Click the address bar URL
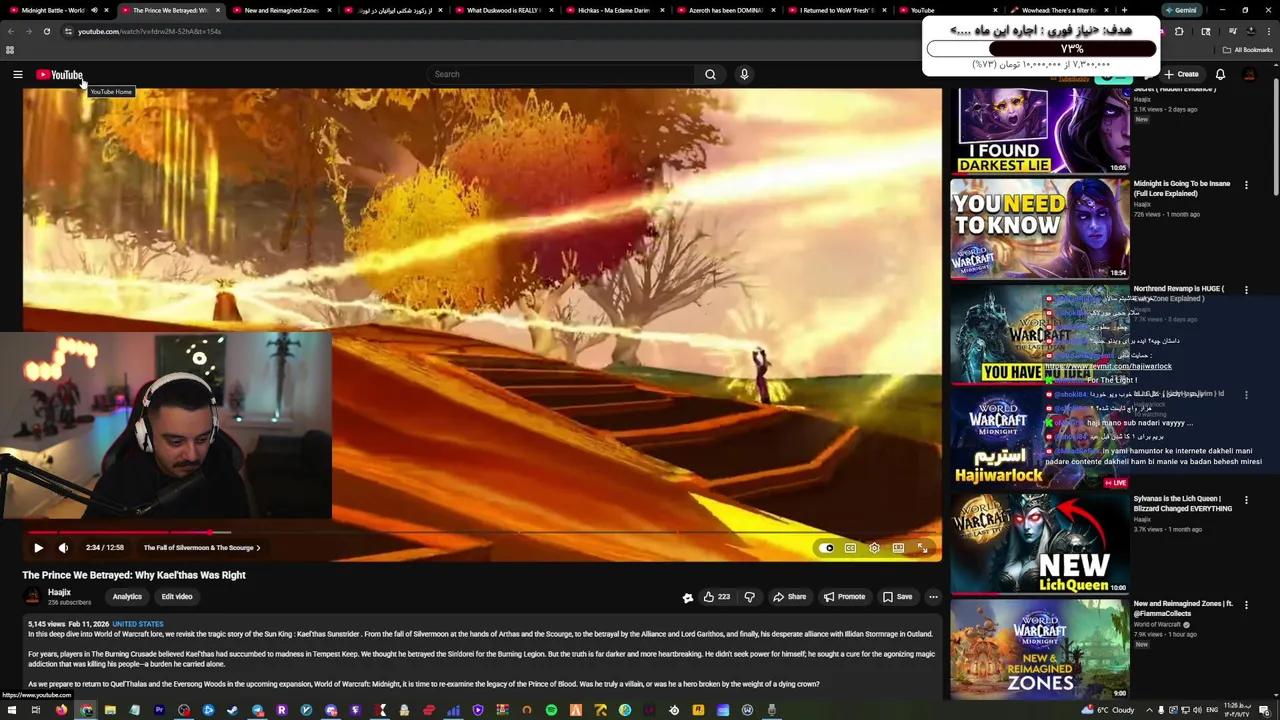 click(x=150, y=31)
